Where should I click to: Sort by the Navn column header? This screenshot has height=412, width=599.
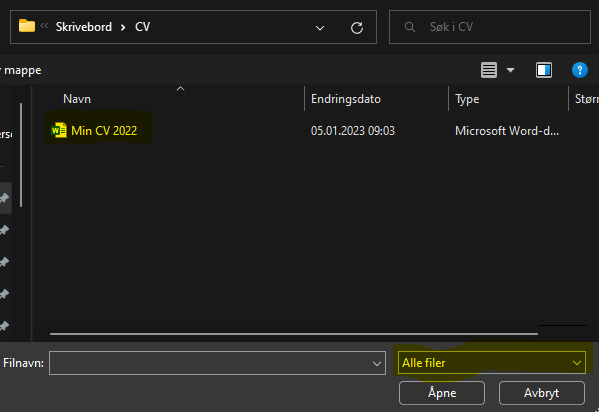pyautogui.click(x=77, y=99)
